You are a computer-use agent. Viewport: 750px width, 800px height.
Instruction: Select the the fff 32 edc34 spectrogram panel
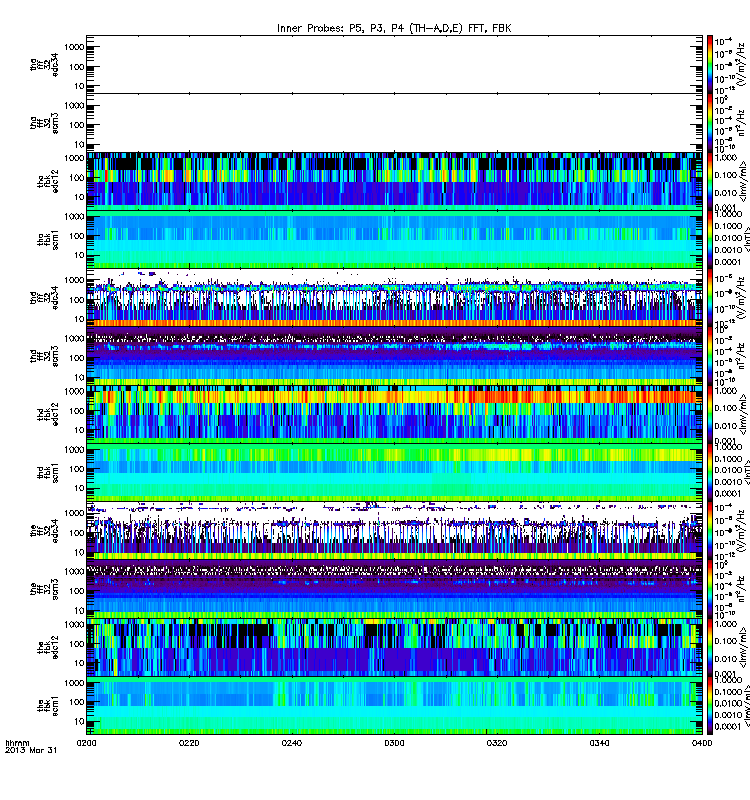[394, 531]
